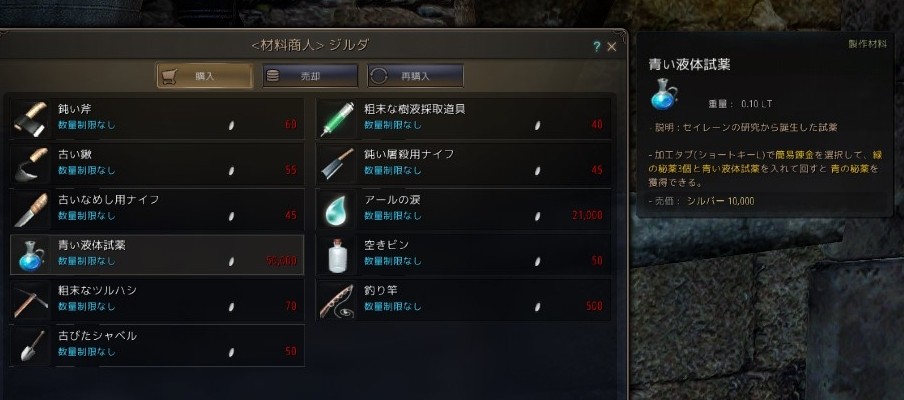Click the blue flask icon in tooltip panel

664,95
